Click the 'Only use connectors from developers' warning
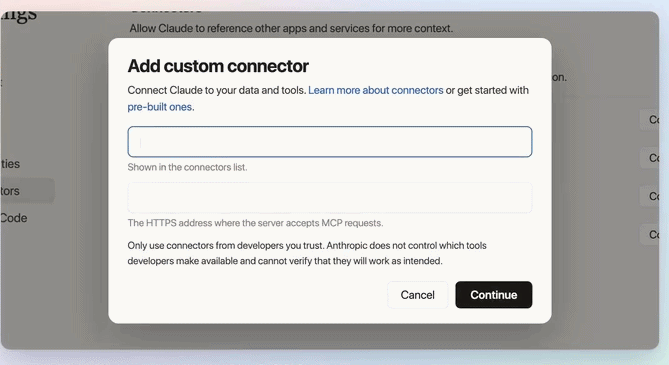The height and width of the screenshot is (365, 669). [307, 253]
